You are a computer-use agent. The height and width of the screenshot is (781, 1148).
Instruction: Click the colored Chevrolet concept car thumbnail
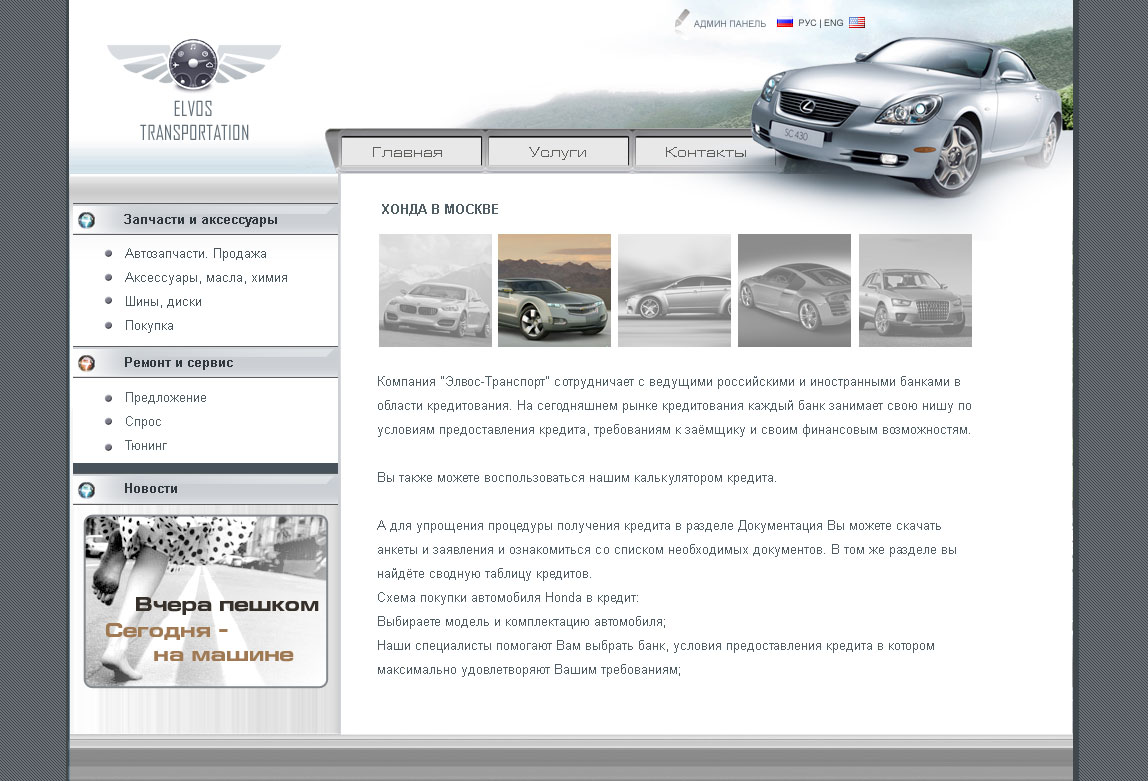[x=554, y=291]
